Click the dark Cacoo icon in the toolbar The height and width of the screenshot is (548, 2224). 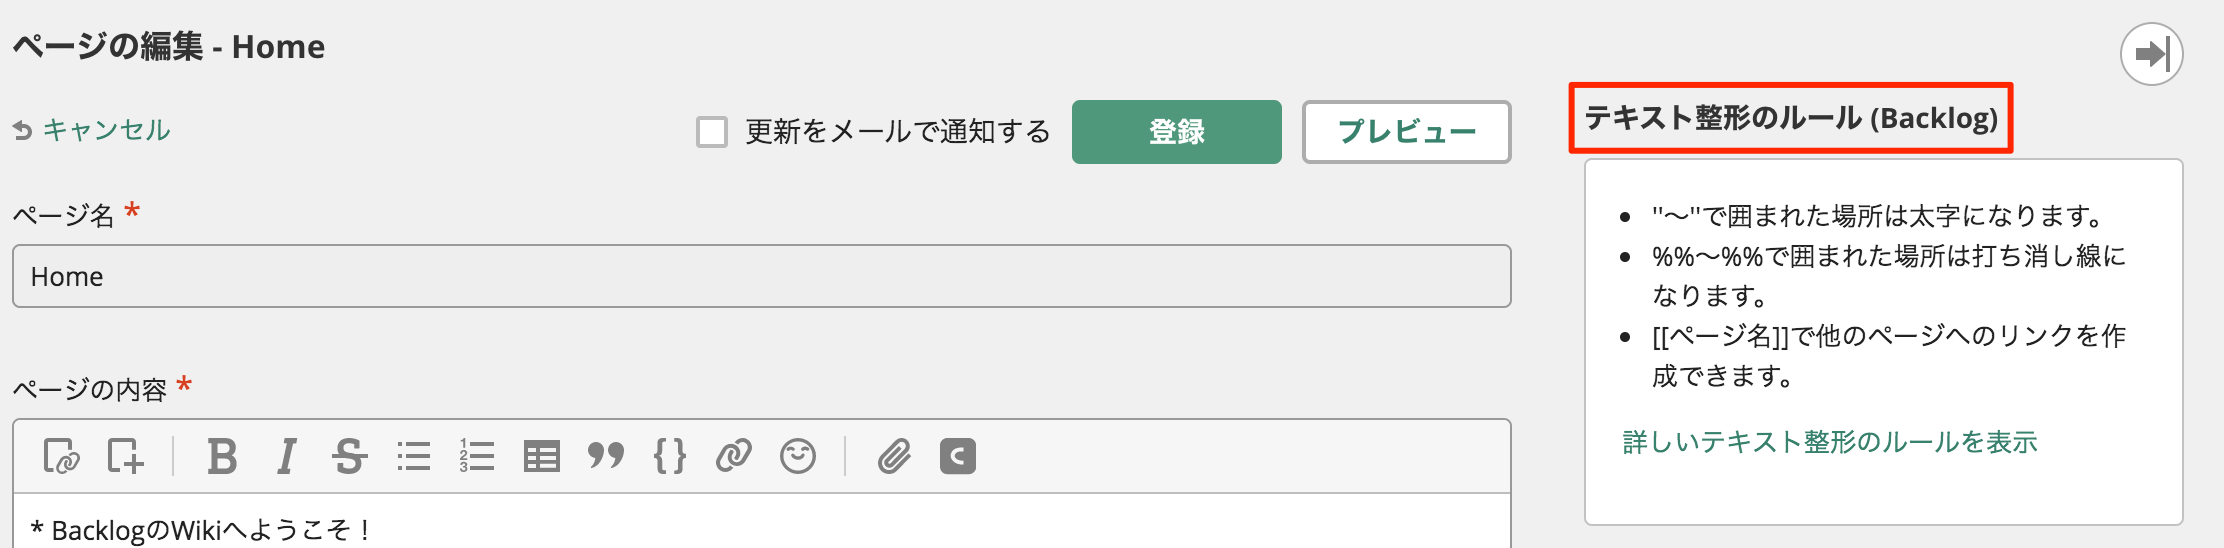click(x=957, y=457)
